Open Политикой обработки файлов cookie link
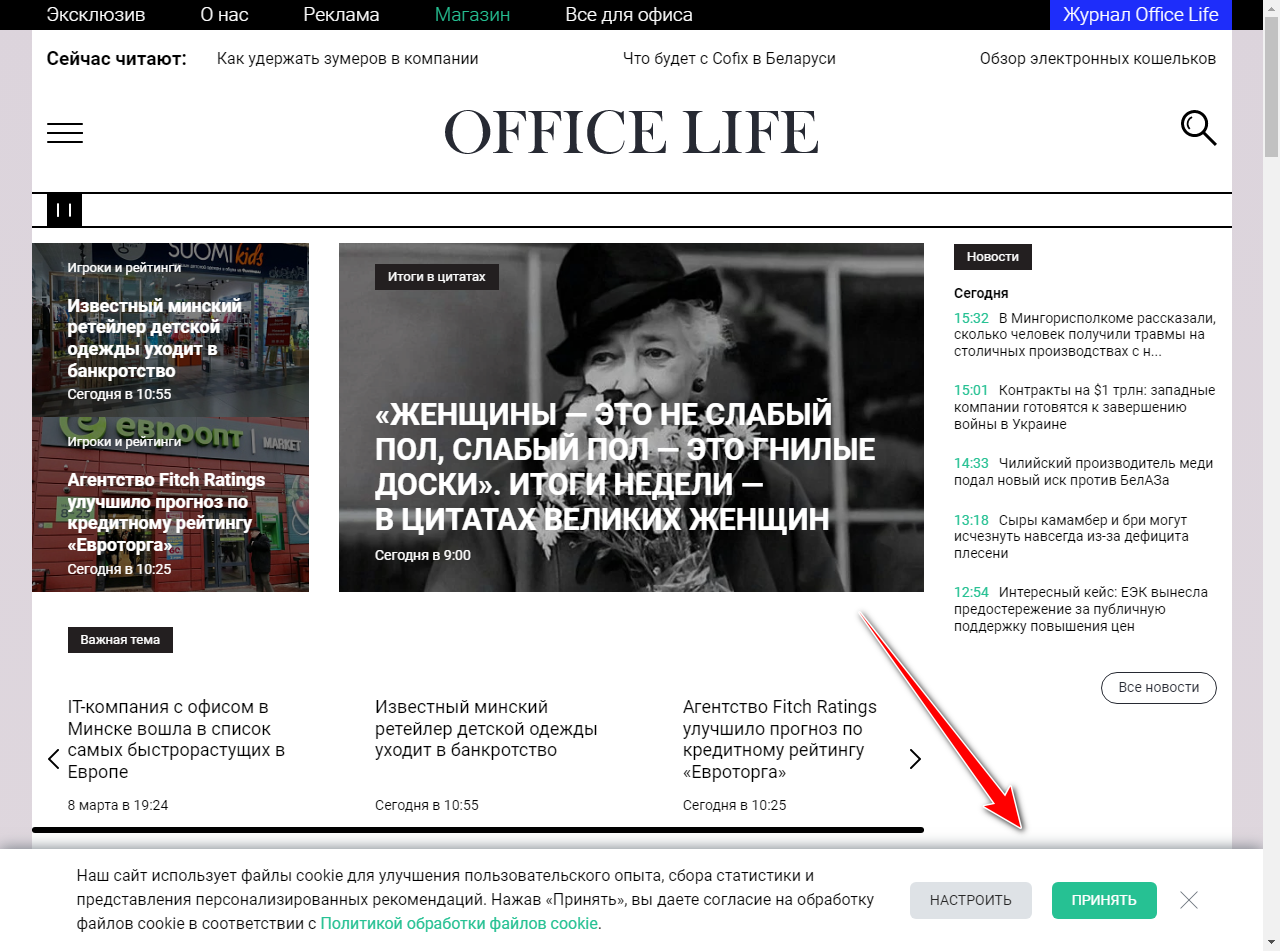 (x=458, y=923)
